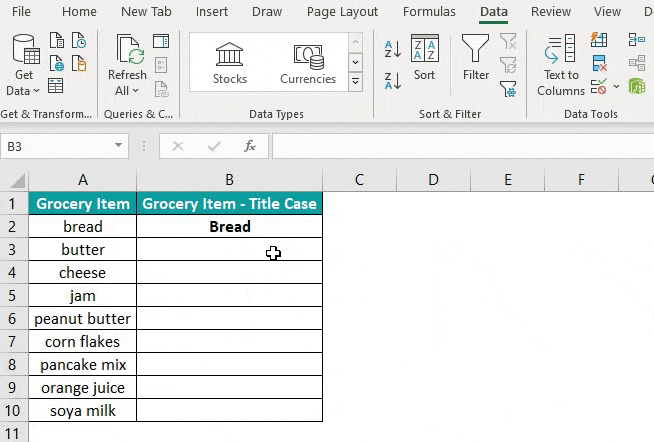Screen dimensions: 654x442
Task: Click cell containing 'pancake mix'
Action: [83, 364]
